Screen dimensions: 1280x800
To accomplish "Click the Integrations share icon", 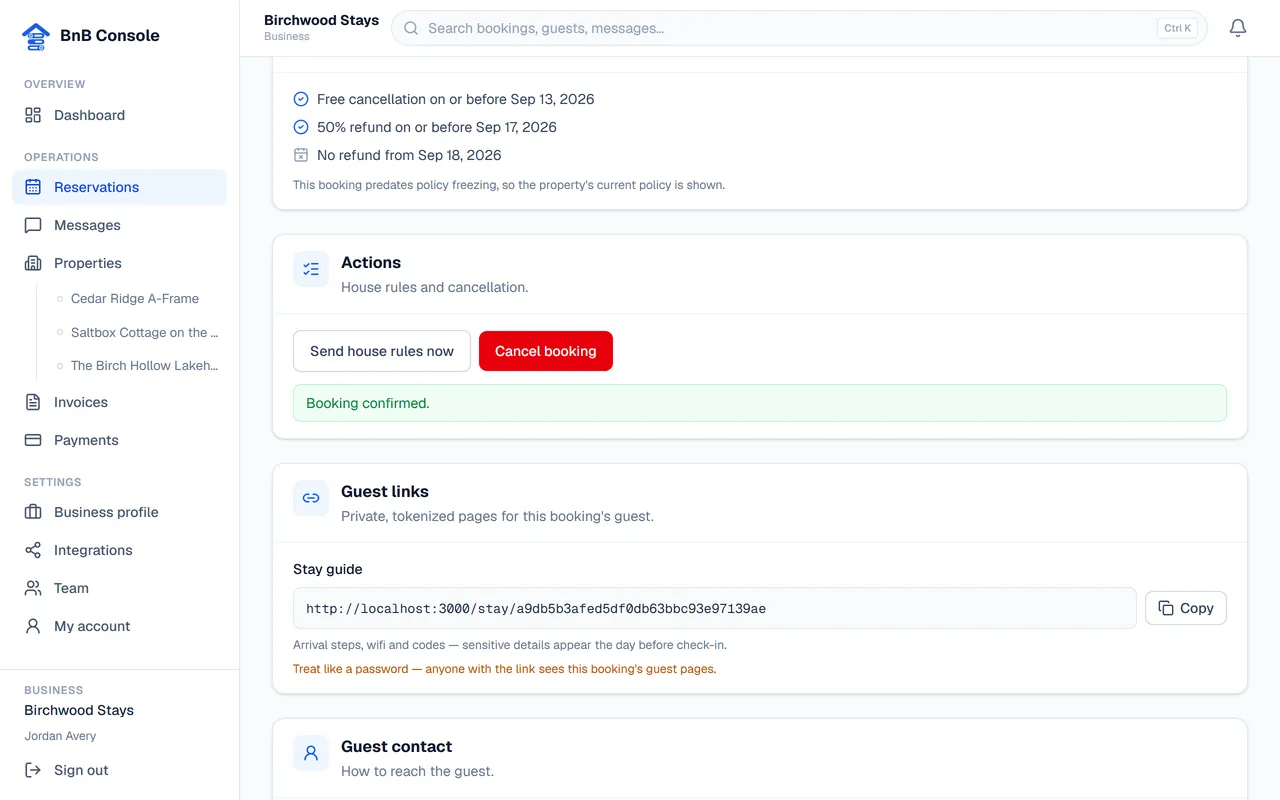I will pos(33,550).
